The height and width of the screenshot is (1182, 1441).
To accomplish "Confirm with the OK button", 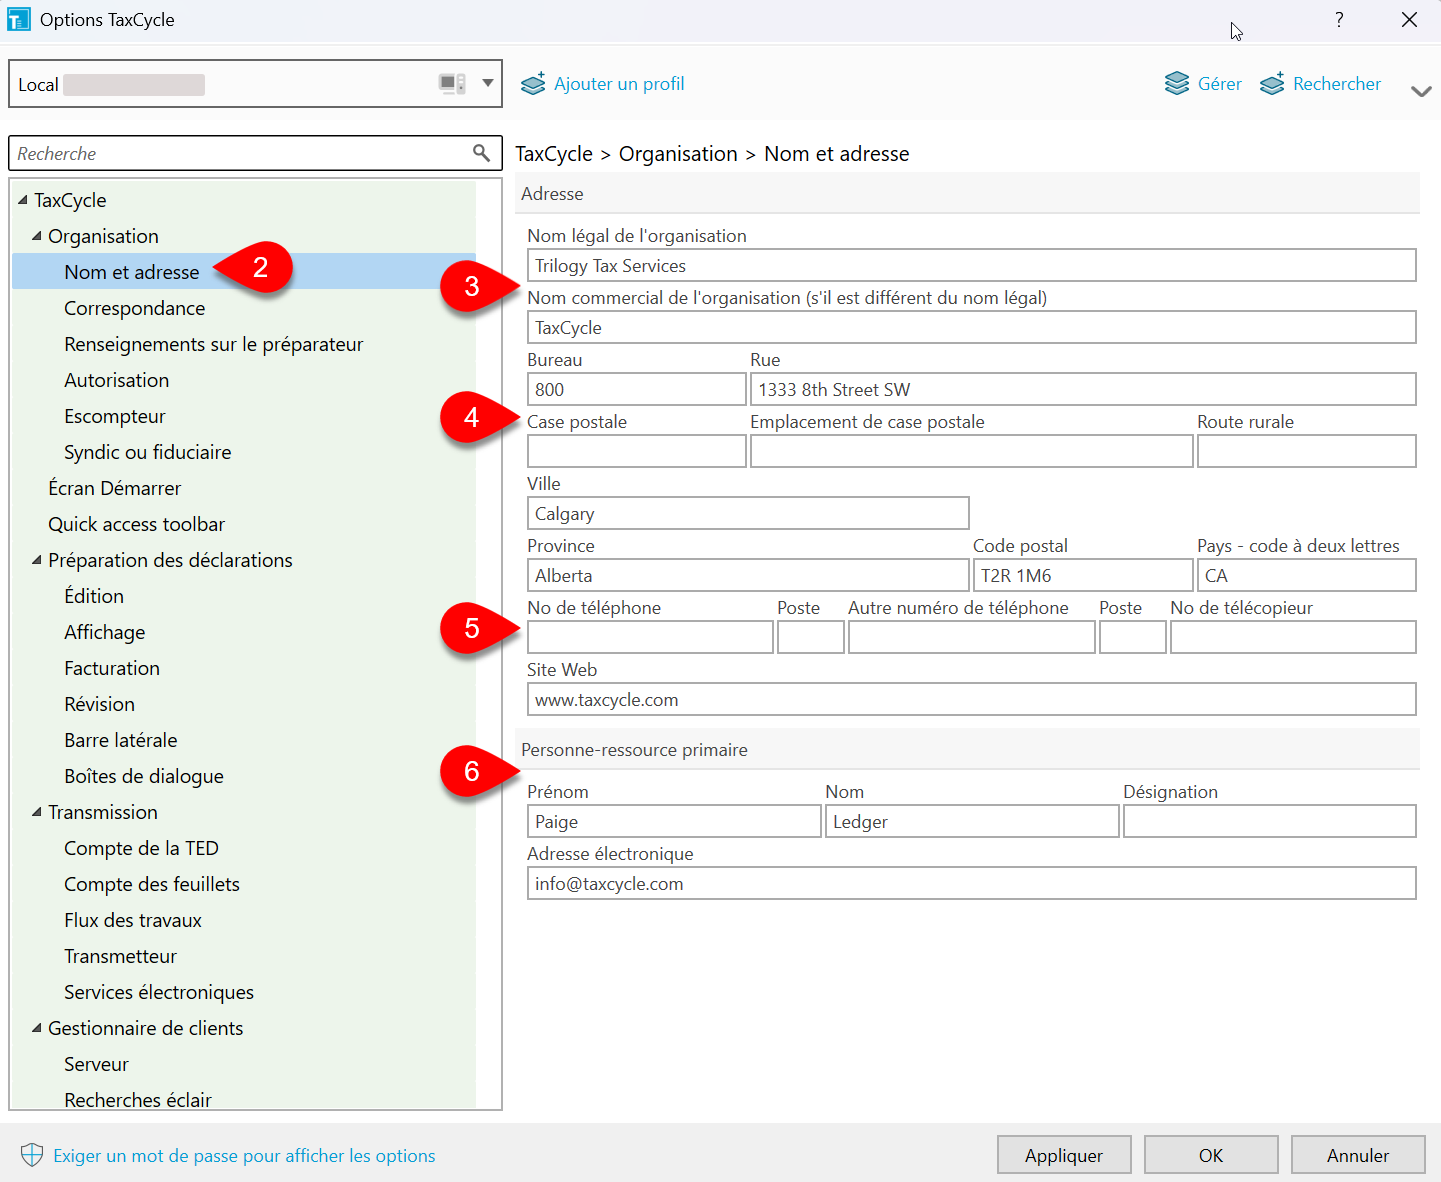I will click(1211, 1155).
